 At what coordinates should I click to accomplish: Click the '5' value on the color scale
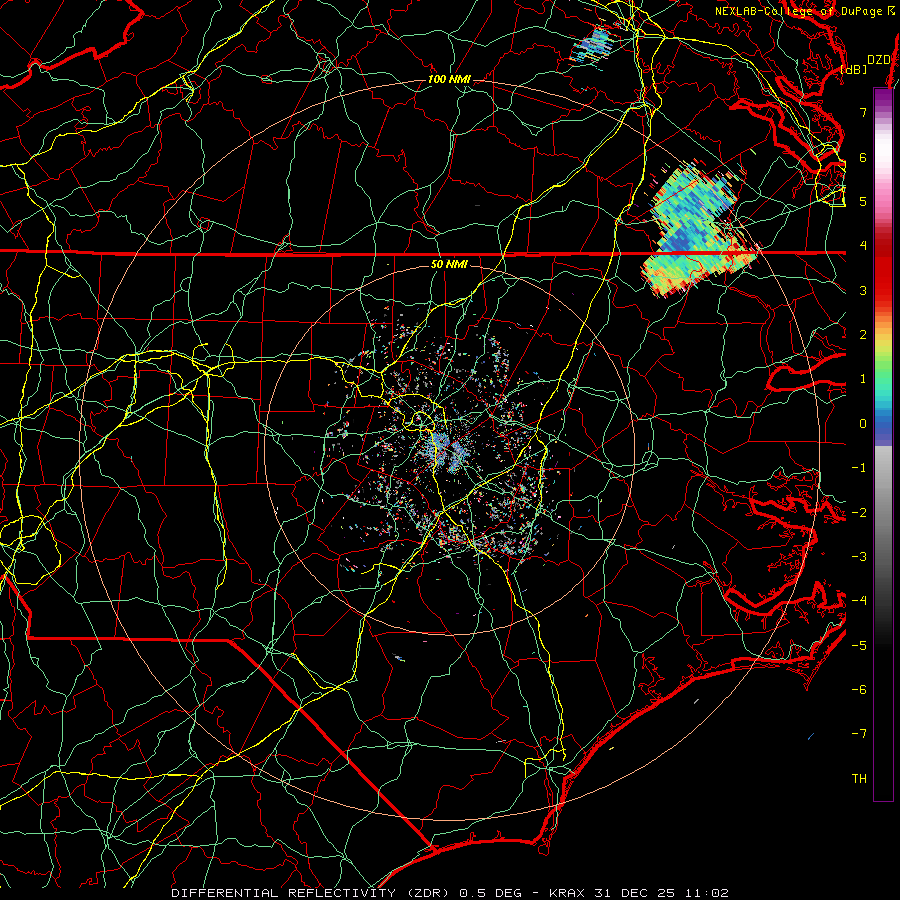(x=863, y=201)
